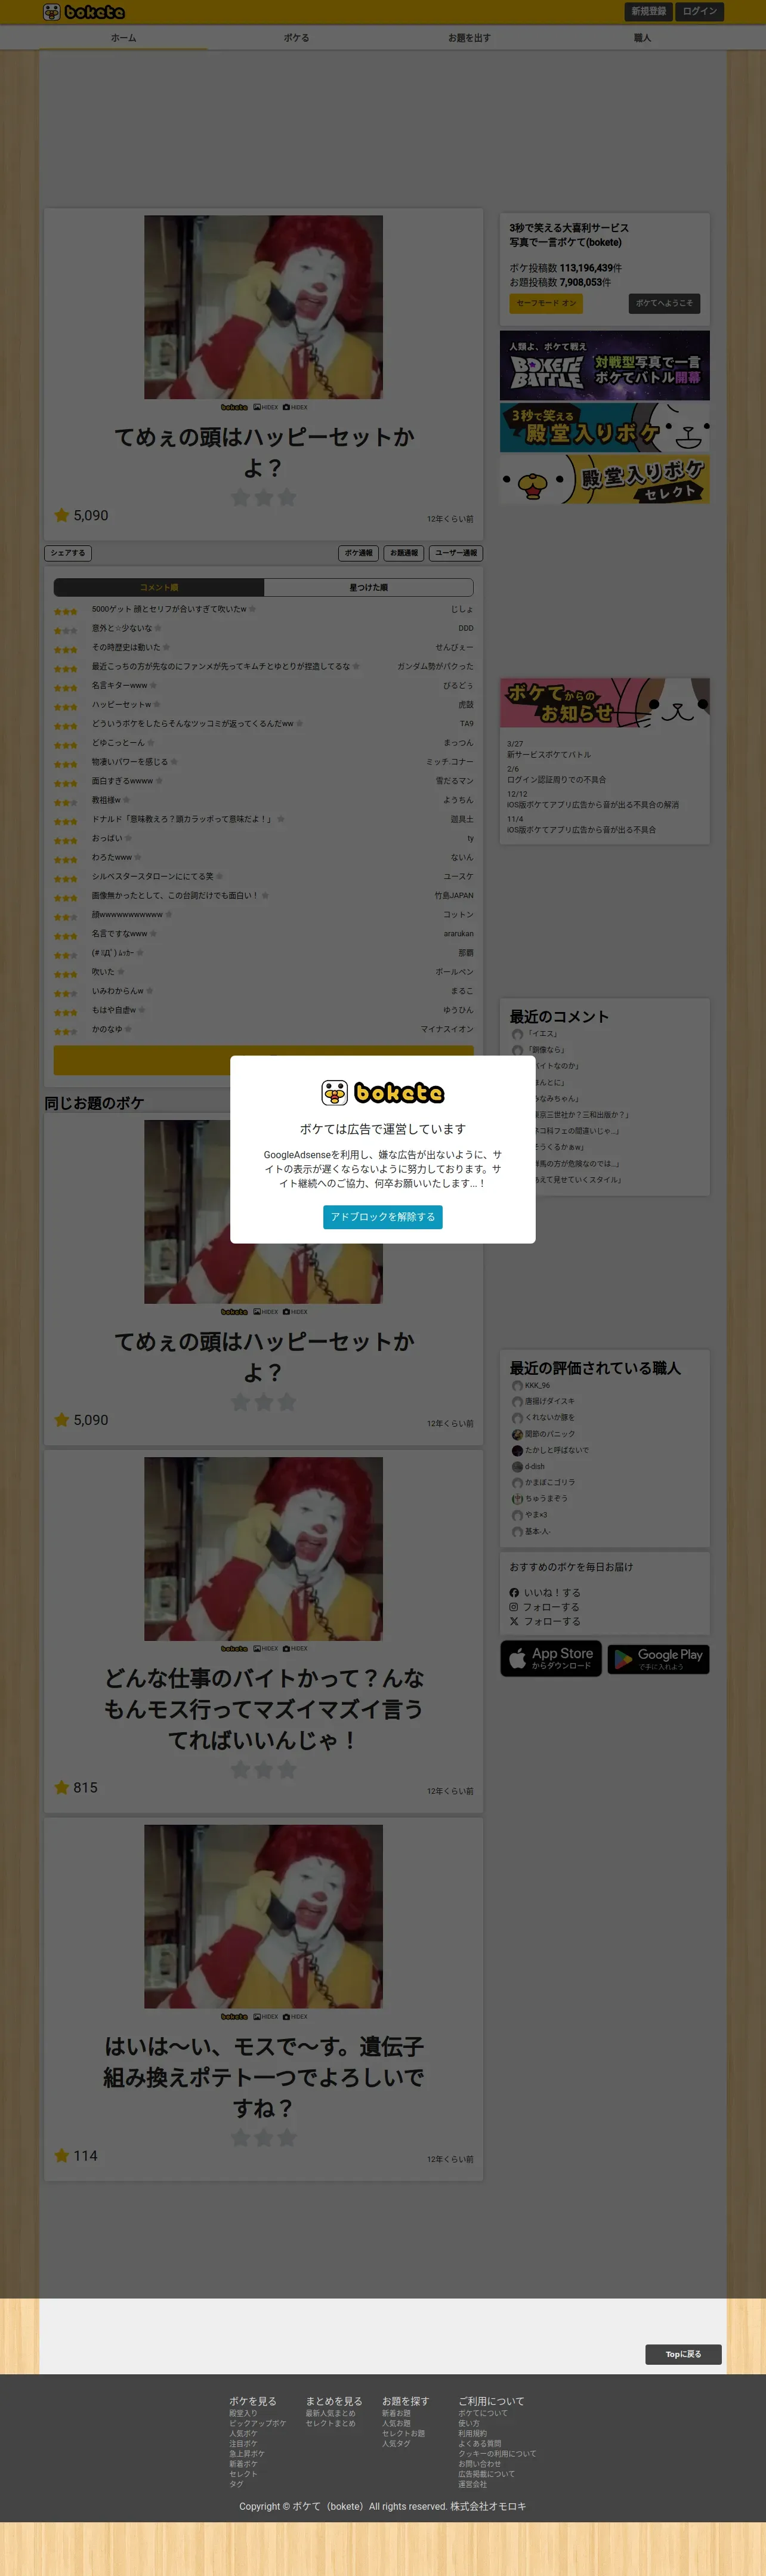Click the ボケ通報 button
This screenshot has height=2576, width=766.
[359, 553]
